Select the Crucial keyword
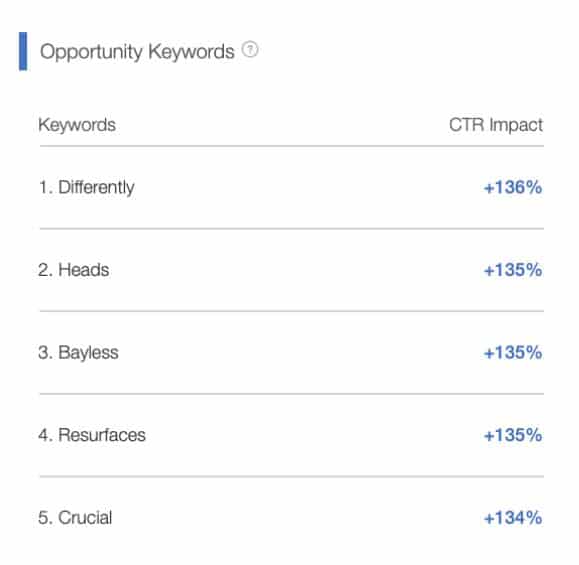Image resolution: width=579 pixels, height=565 pixels. pos(85,517)
